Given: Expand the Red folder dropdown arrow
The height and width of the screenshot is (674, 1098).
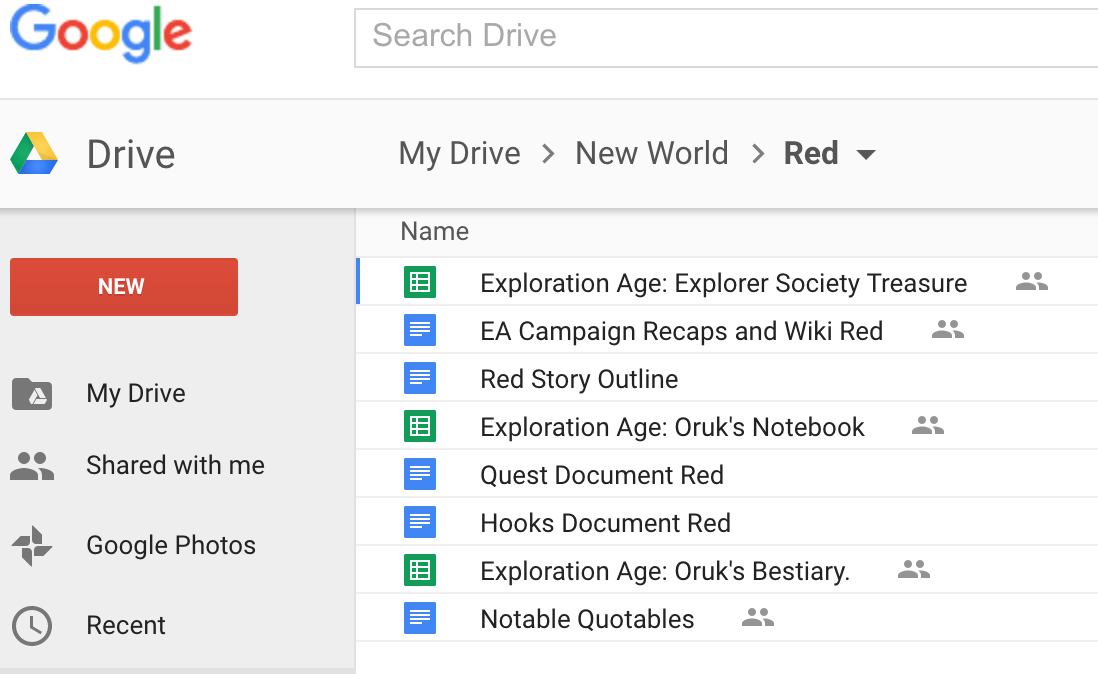Looking at the screenshot, I should [866, 155].
